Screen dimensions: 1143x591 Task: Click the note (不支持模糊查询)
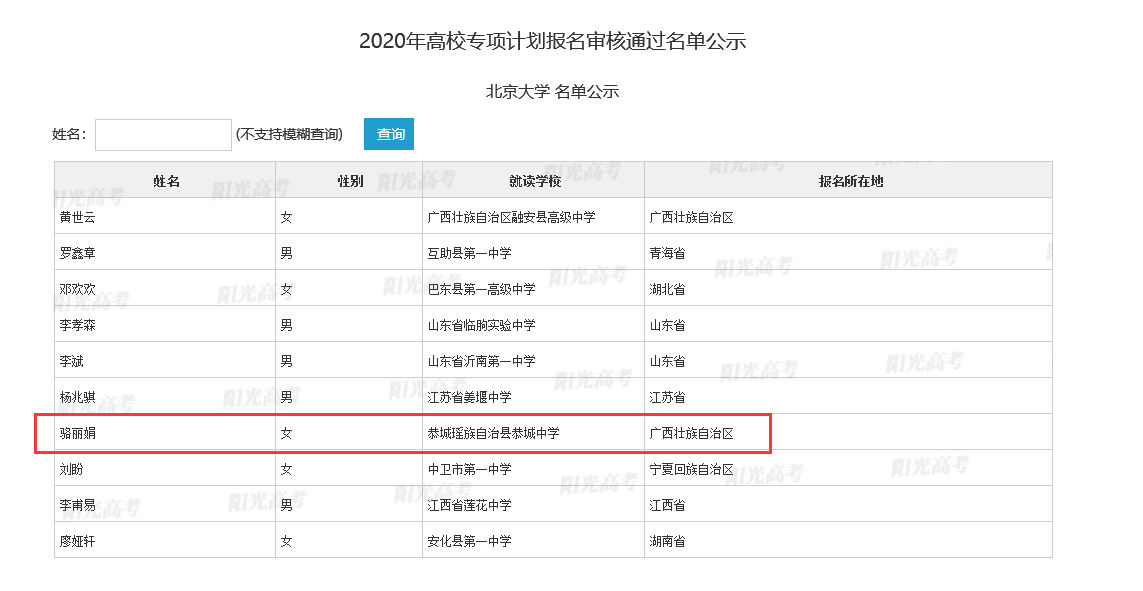289,134
